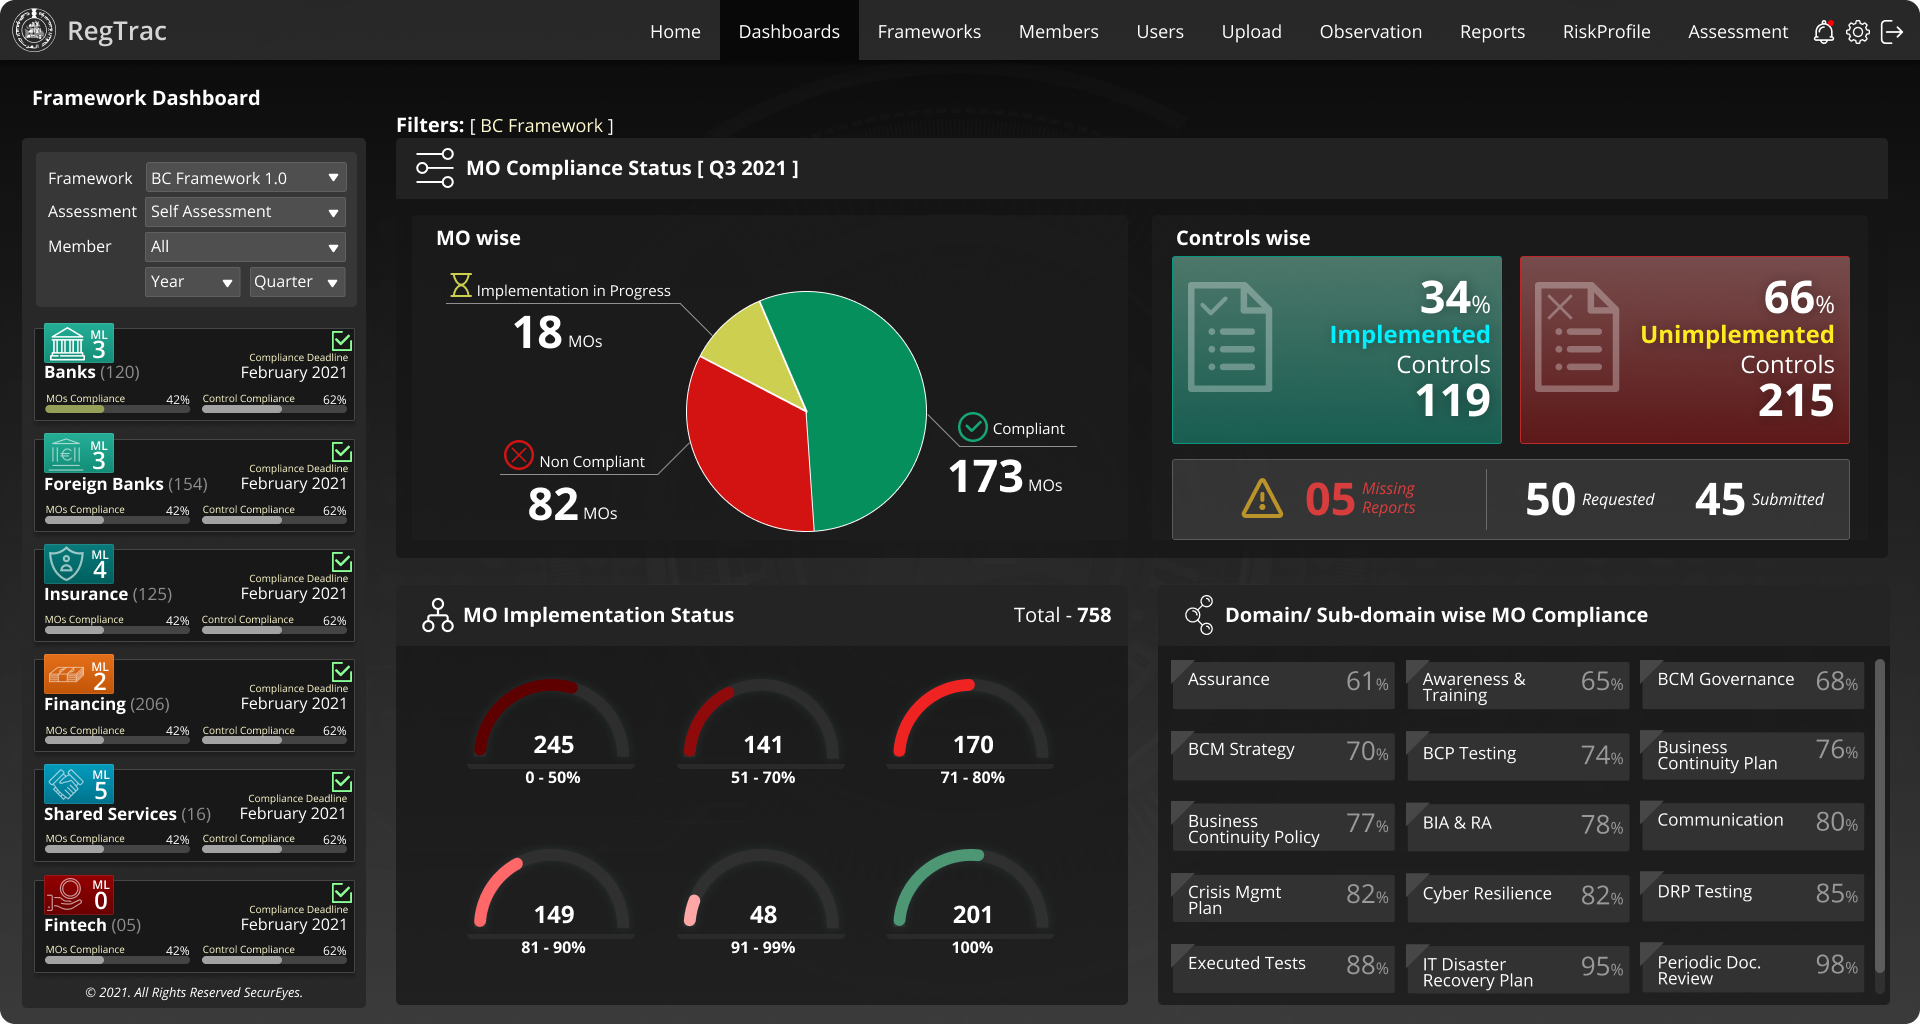Viewport: 1920px width, 1024px height.
Task: Toggle the Banks card checkbox
Action: [x=342, y=340]
